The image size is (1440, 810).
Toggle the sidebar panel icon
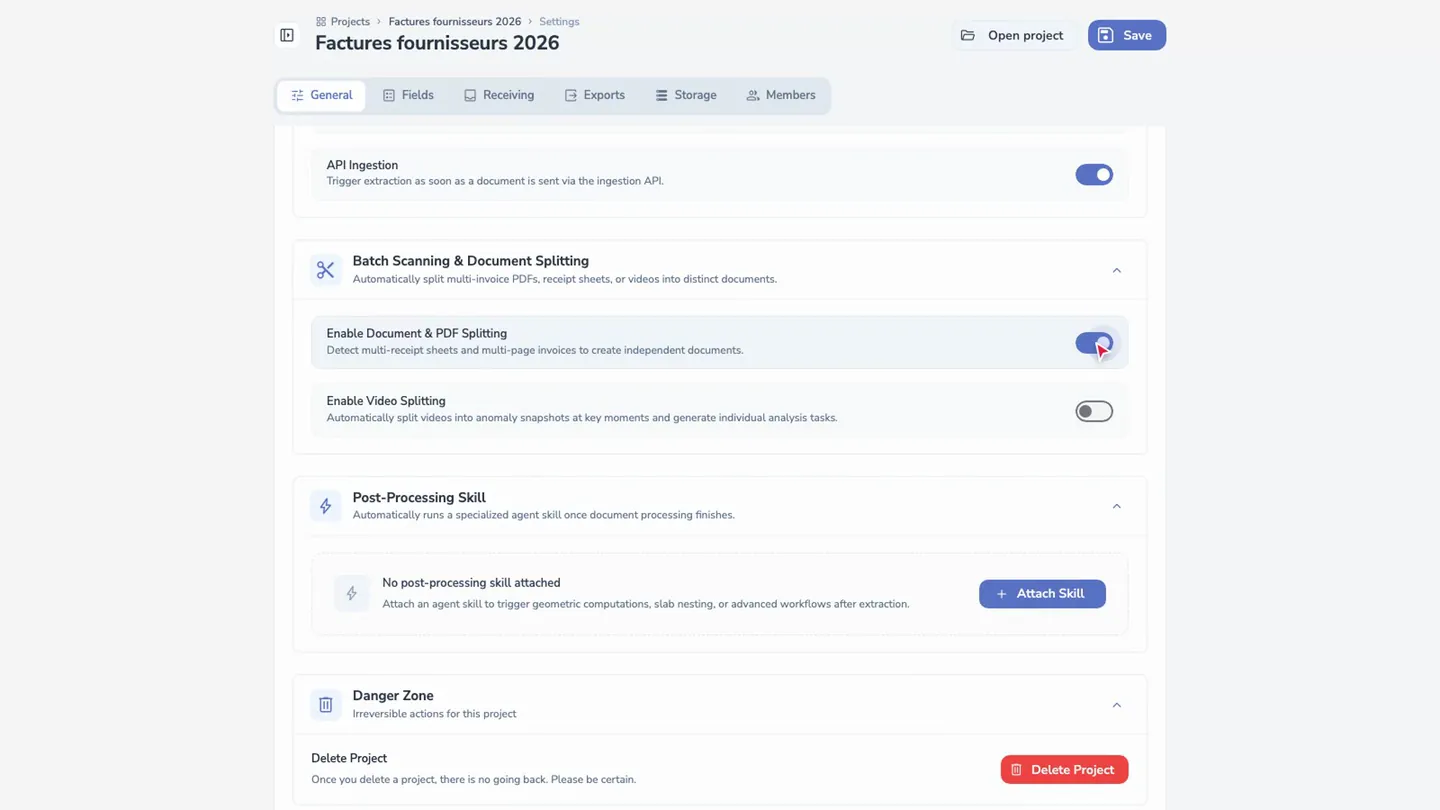pos(287,35)
